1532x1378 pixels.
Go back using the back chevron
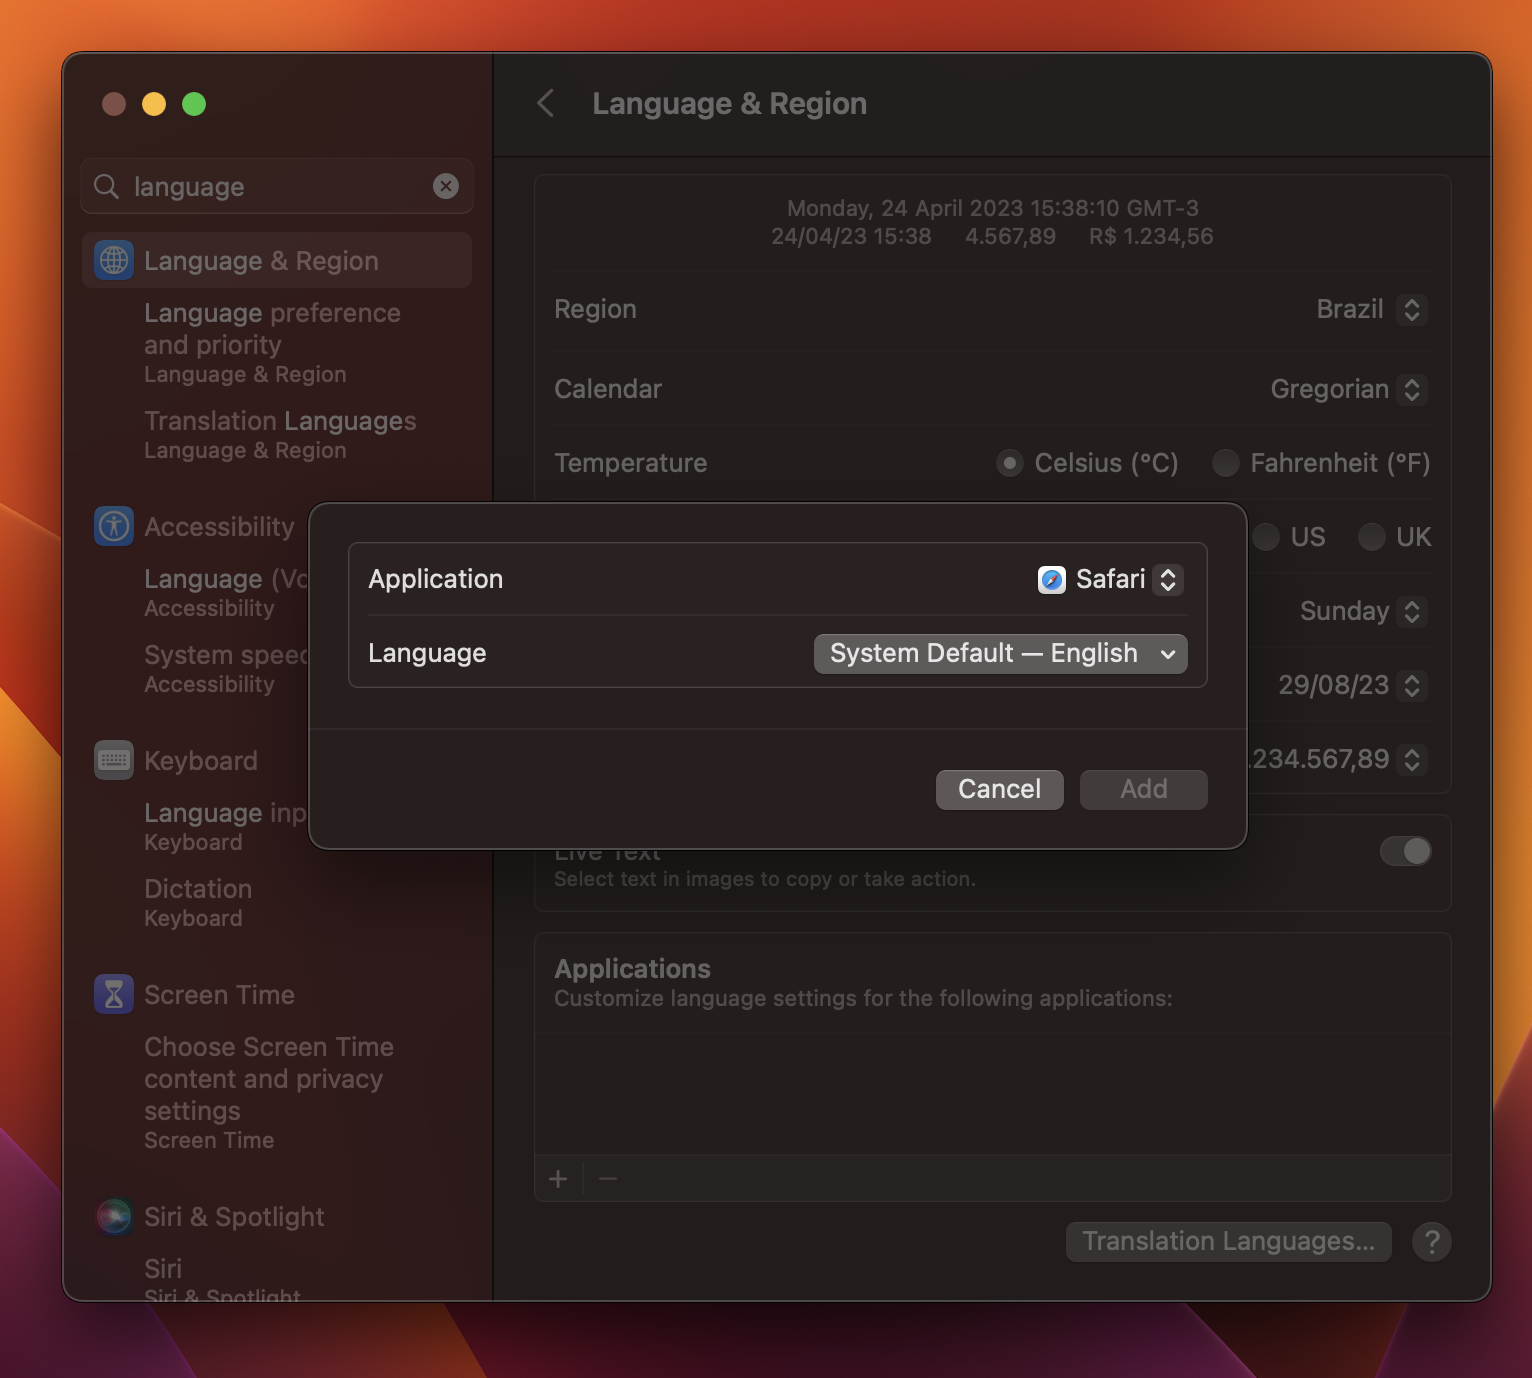546,103
